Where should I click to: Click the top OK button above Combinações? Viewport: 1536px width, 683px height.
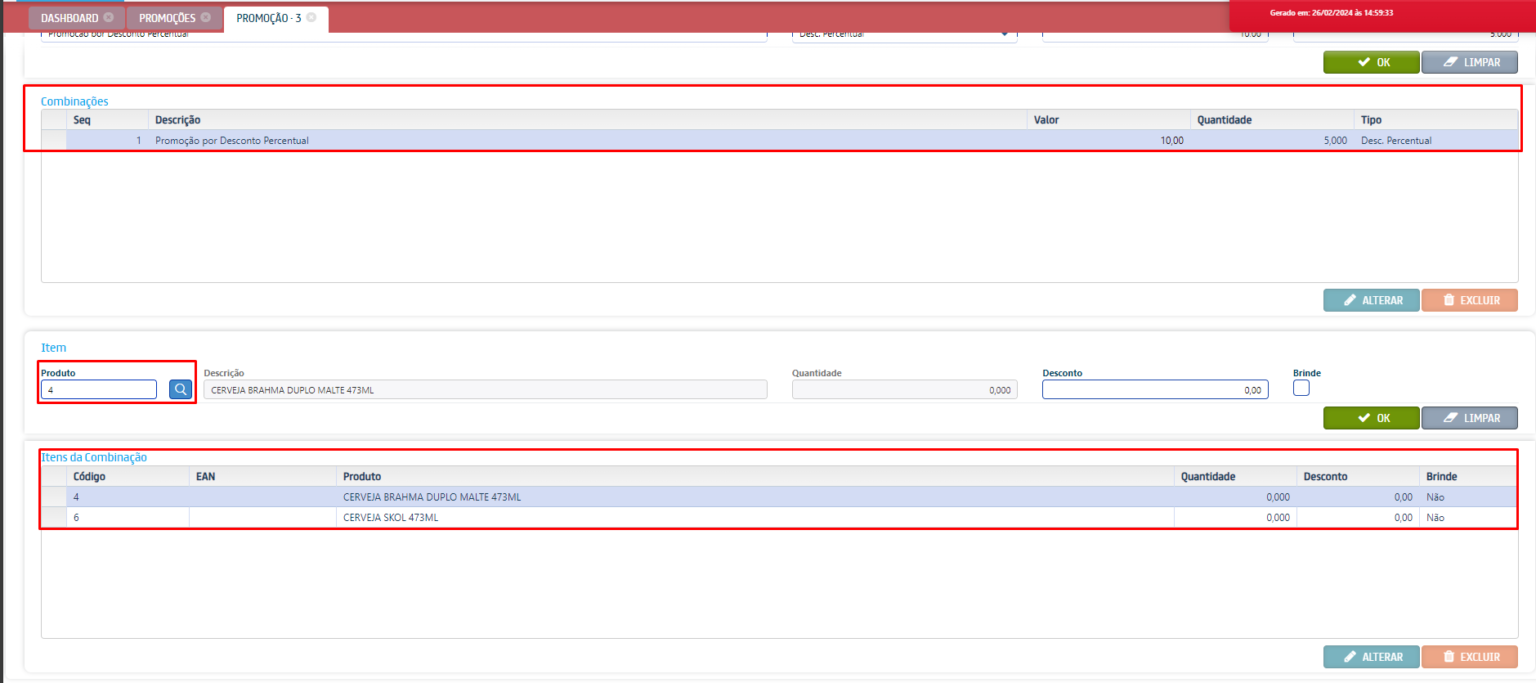(1371, 62)
